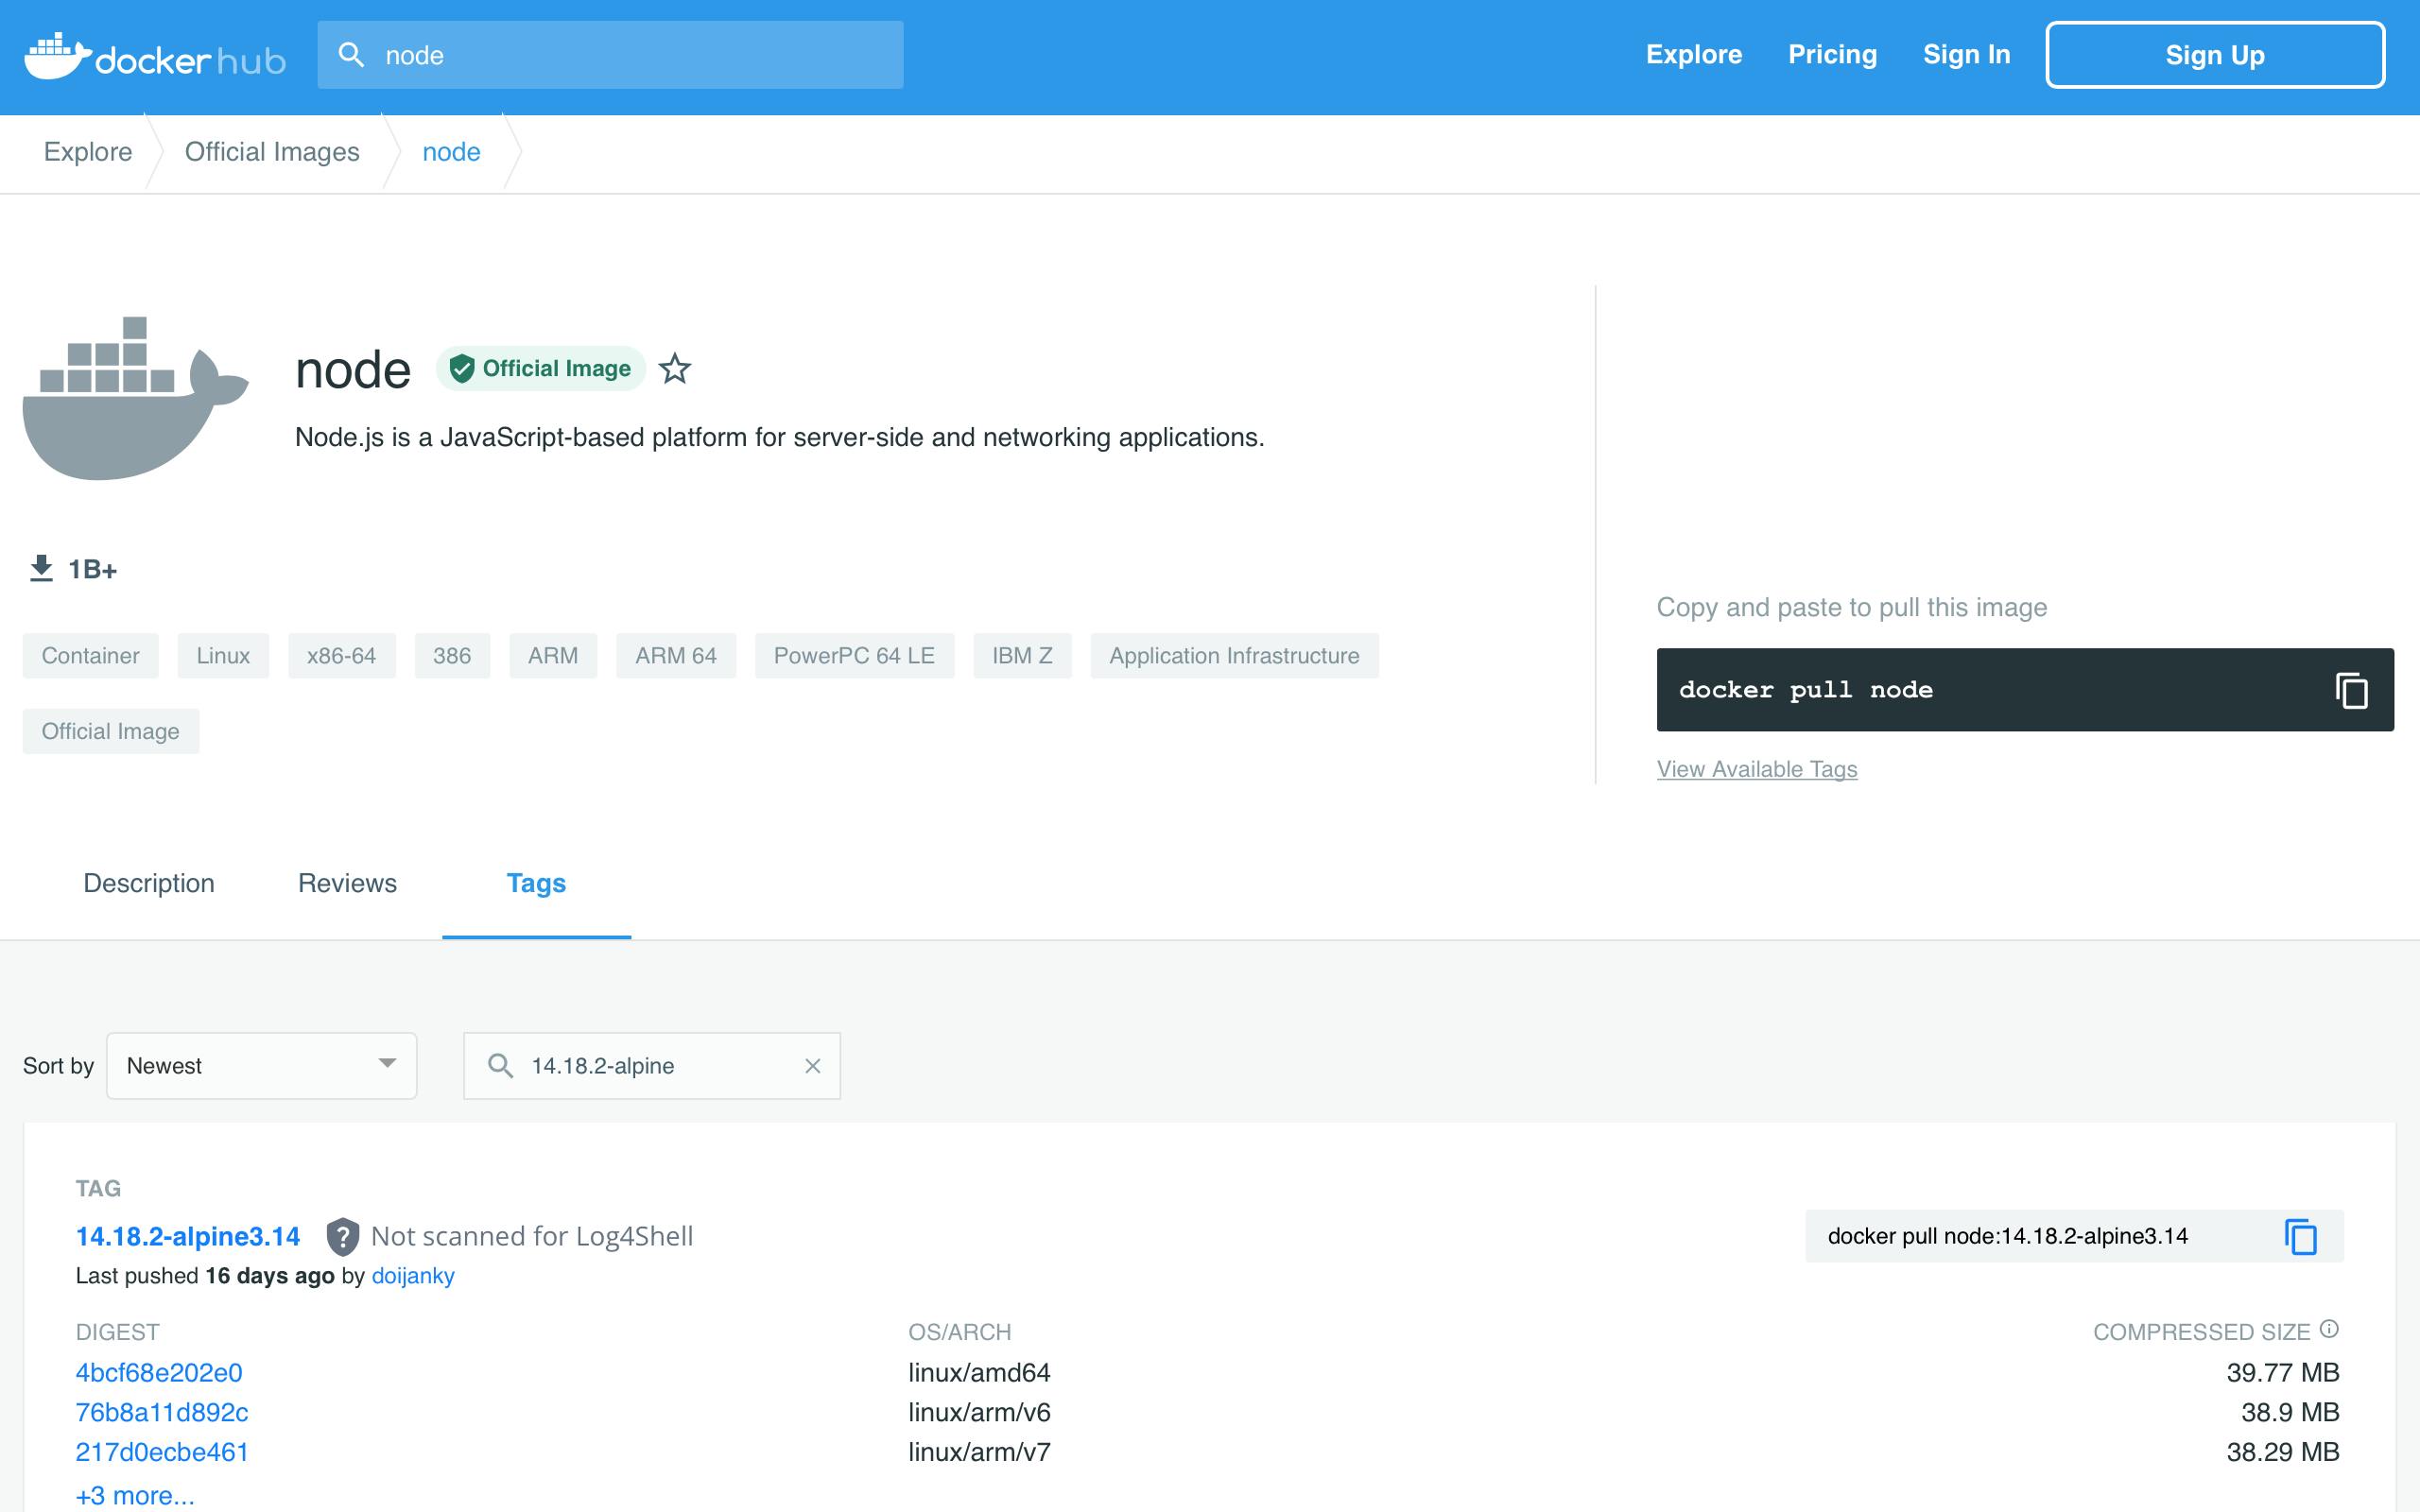Screen dimensions: 2420x1512
Task: Click the docker pull node command text
Action: [1805, 690]
